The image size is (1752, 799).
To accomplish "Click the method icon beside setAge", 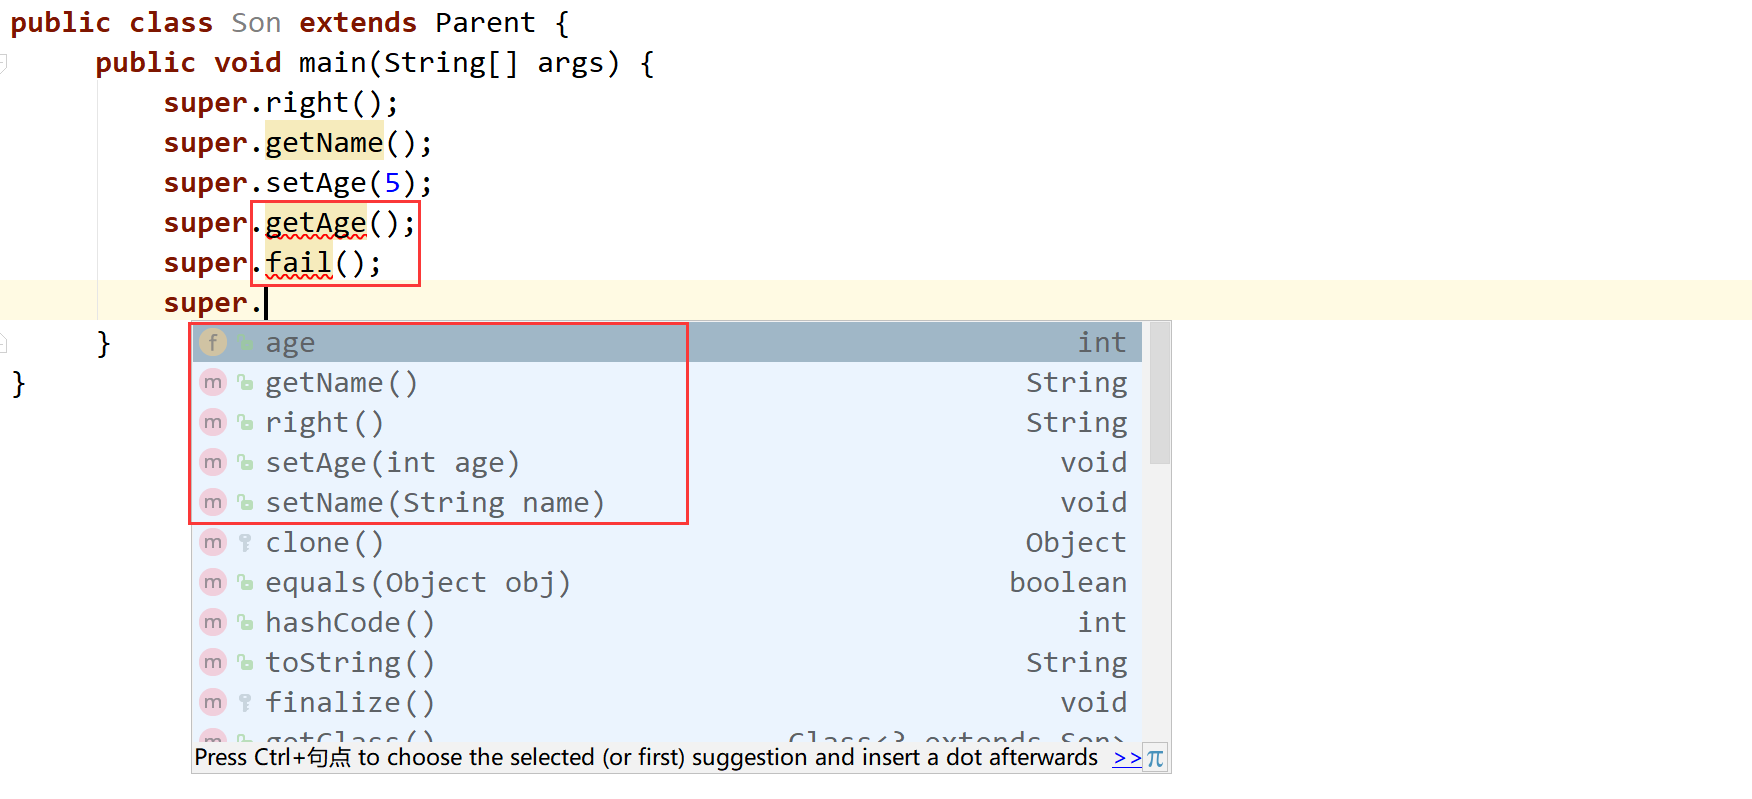I will [213, 463].
